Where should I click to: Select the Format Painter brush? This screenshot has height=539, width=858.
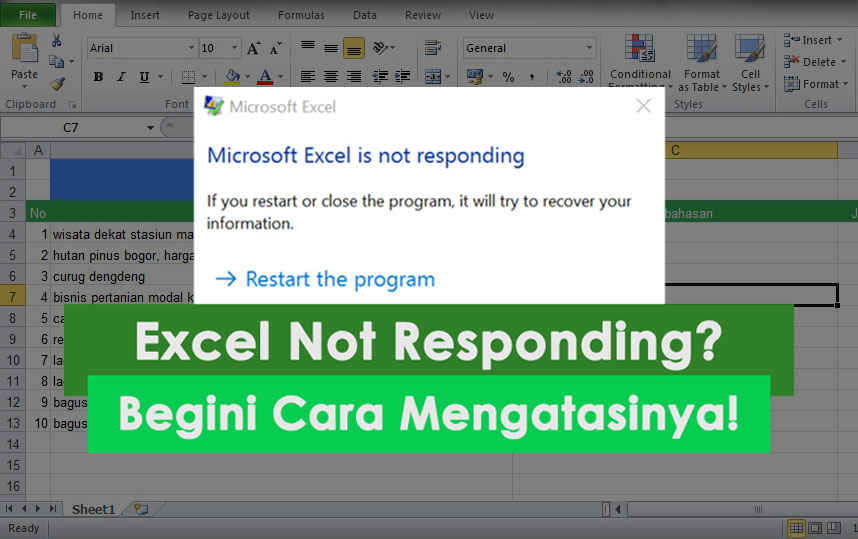[x=57, y=83]
